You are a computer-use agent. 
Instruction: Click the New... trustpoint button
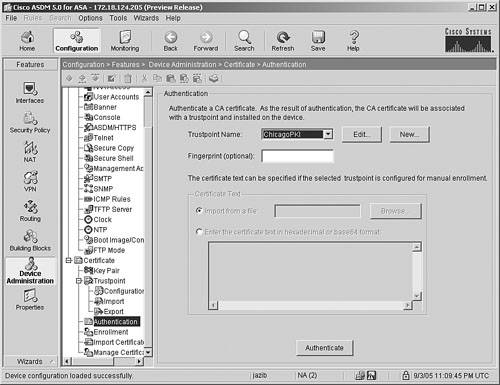pos(410,134)
